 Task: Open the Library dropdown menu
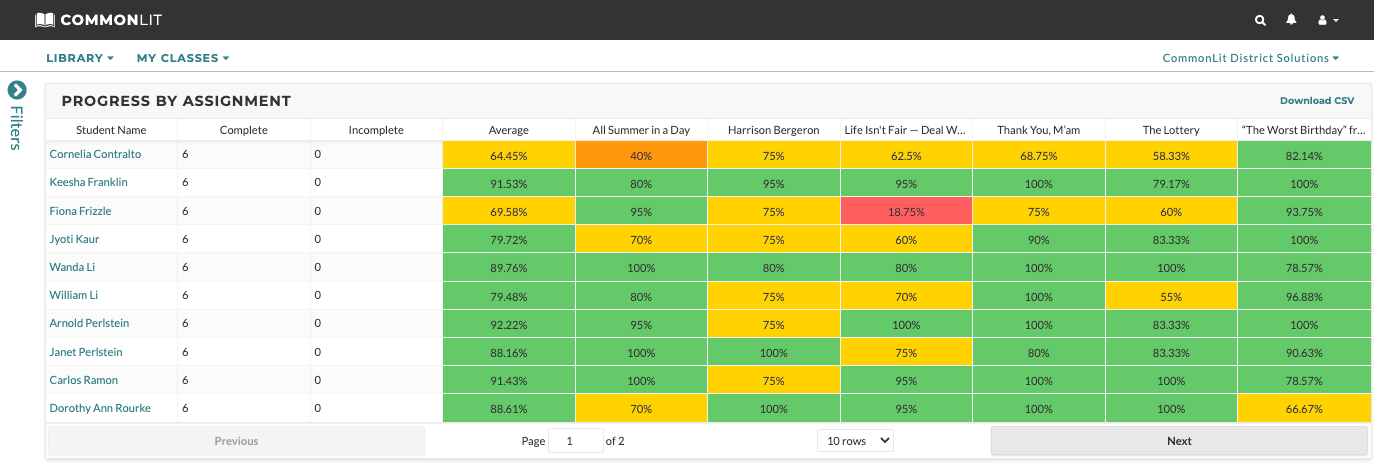(x=80, y=58)
